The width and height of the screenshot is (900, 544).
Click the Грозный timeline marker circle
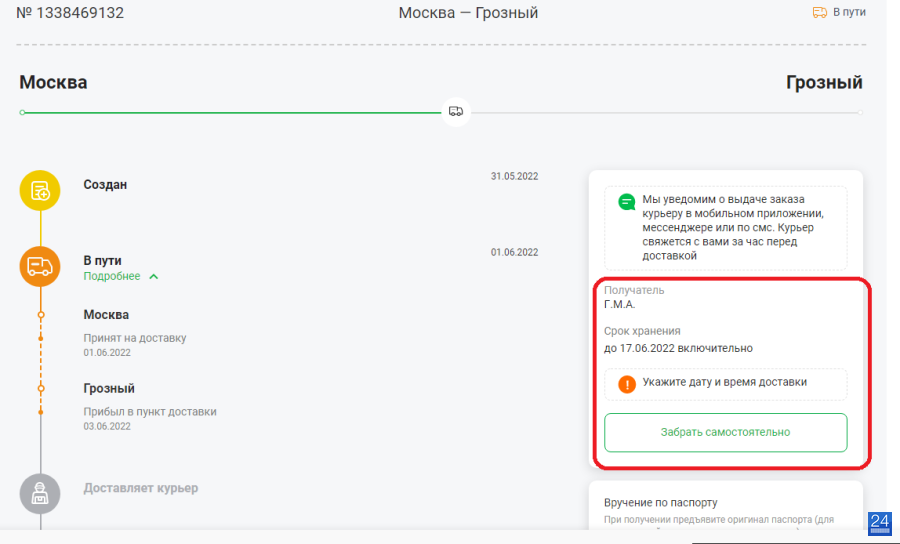point(41,388)
